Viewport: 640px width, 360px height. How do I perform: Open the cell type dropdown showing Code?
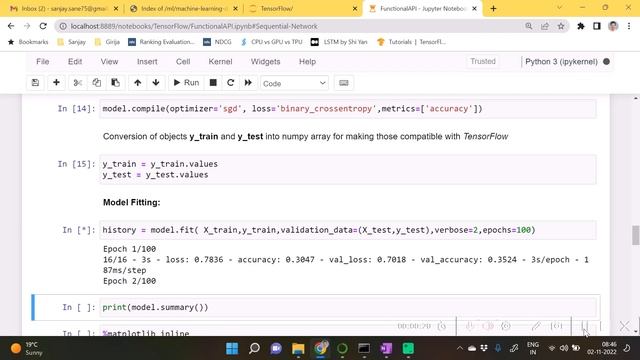tap(294, 83)
